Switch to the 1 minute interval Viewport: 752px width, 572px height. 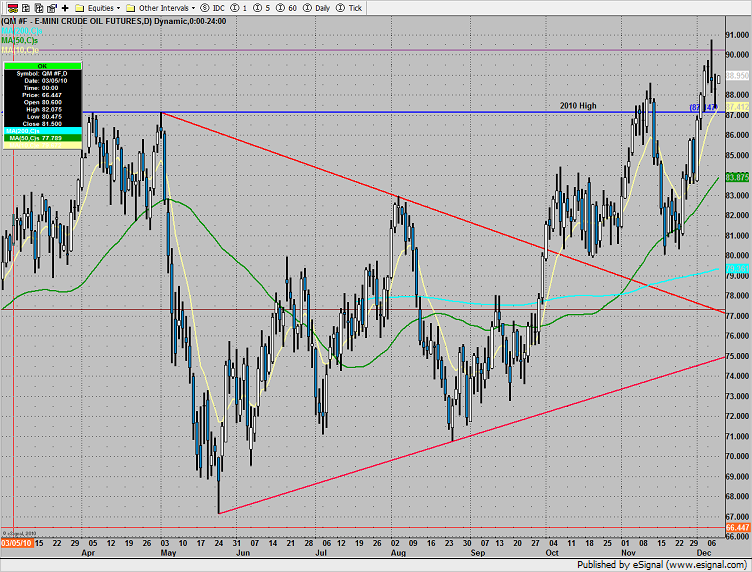point(239,8)
